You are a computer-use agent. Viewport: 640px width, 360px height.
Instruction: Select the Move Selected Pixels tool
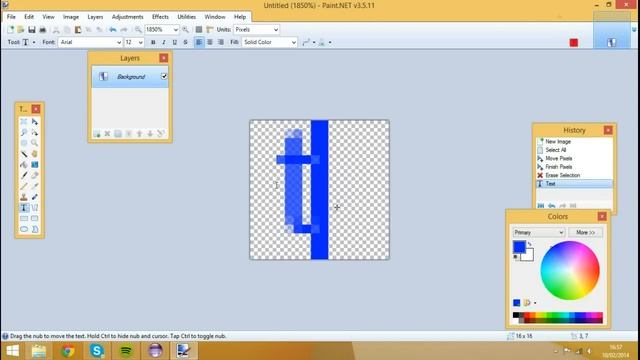coord(35,122)
